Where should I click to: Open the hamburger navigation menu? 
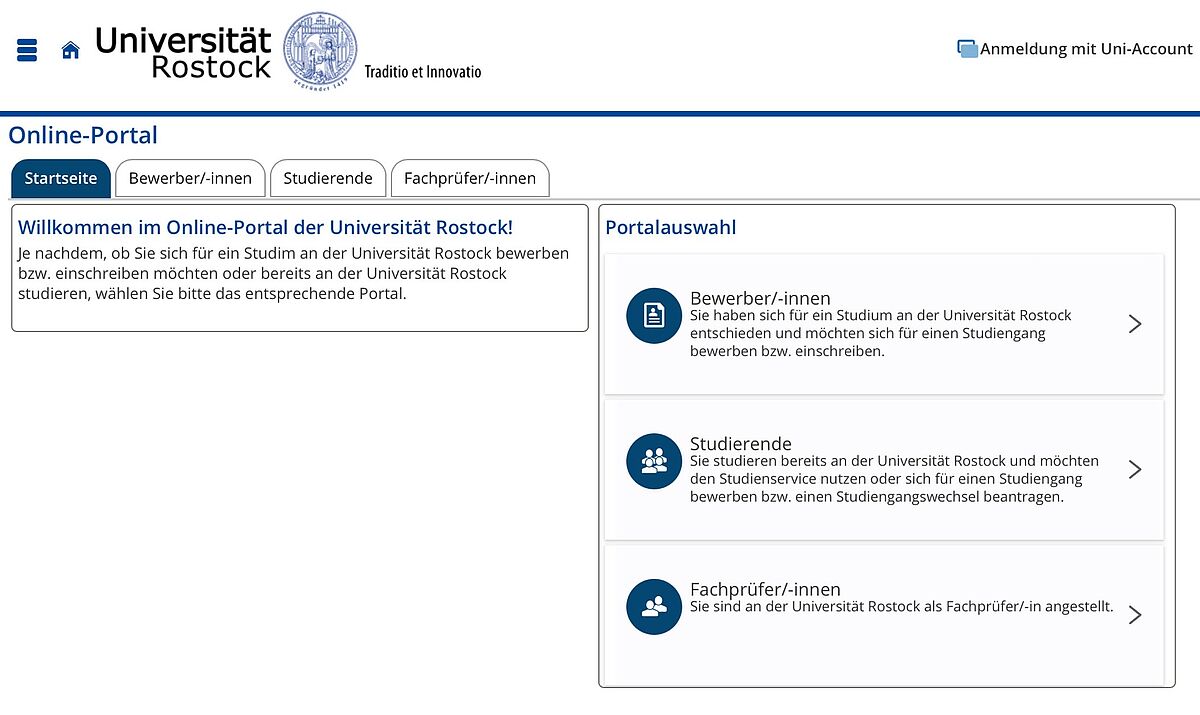[27, 50]
